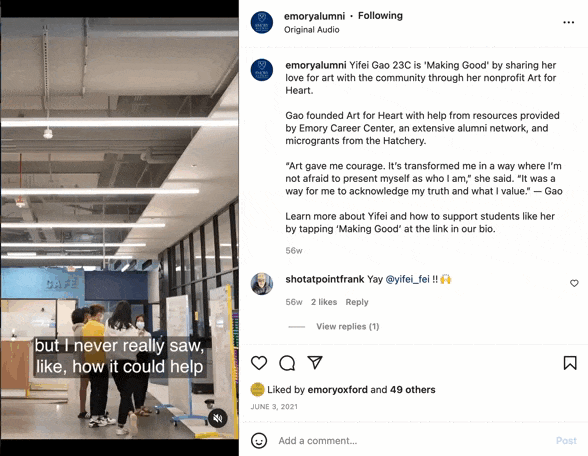
Task: Expand View replies (1)
Action: (x=348, y=327)
